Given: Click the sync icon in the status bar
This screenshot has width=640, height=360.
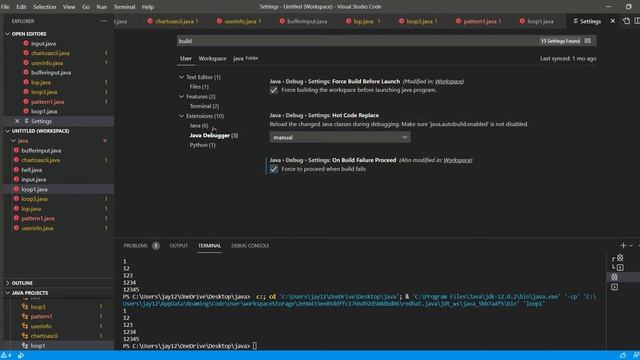Looking at the screenshot, I should tap(21, 356).
